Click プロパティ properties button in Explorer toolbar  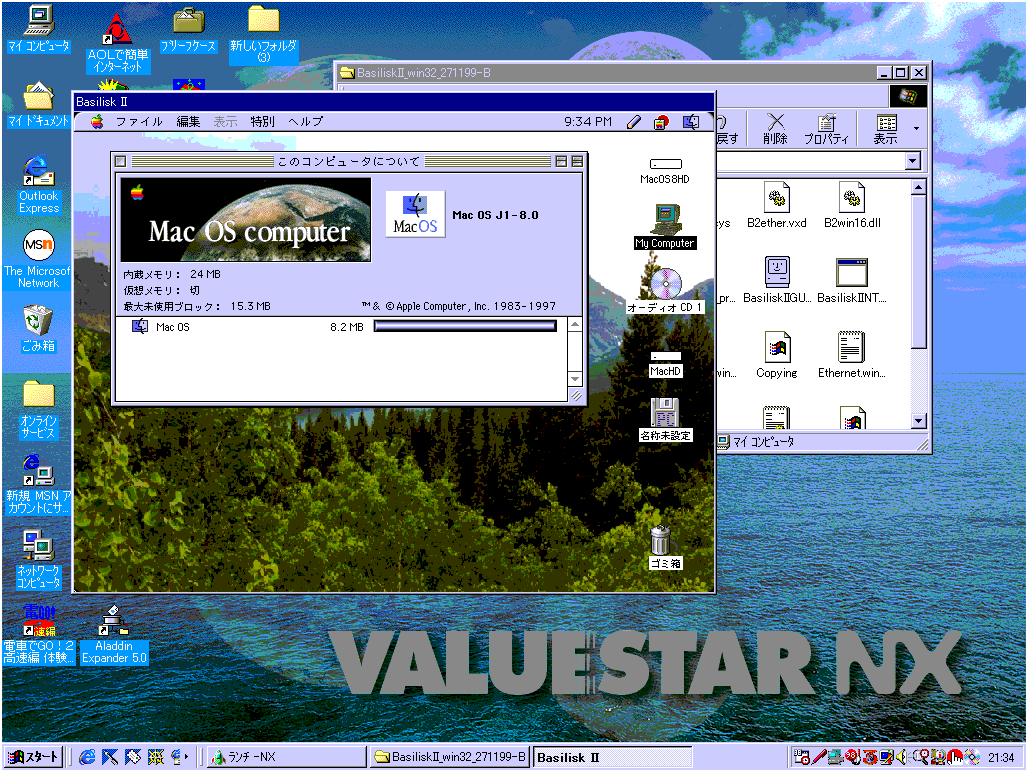pyautogui.click(x=826, y=129)
